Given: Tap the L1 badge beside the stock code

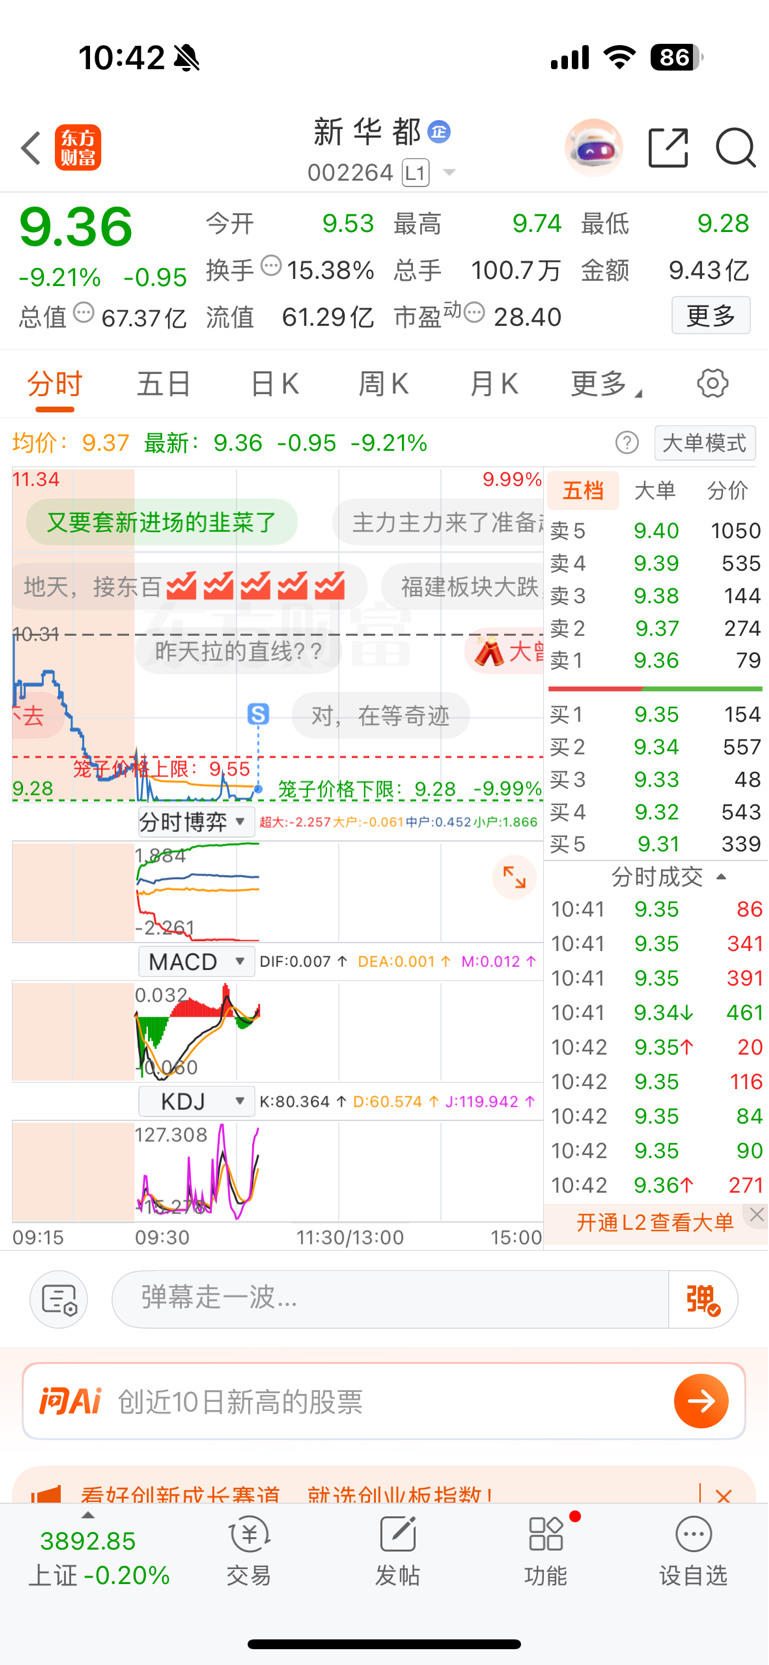Looking at the screenshot, I should [415, 173].
